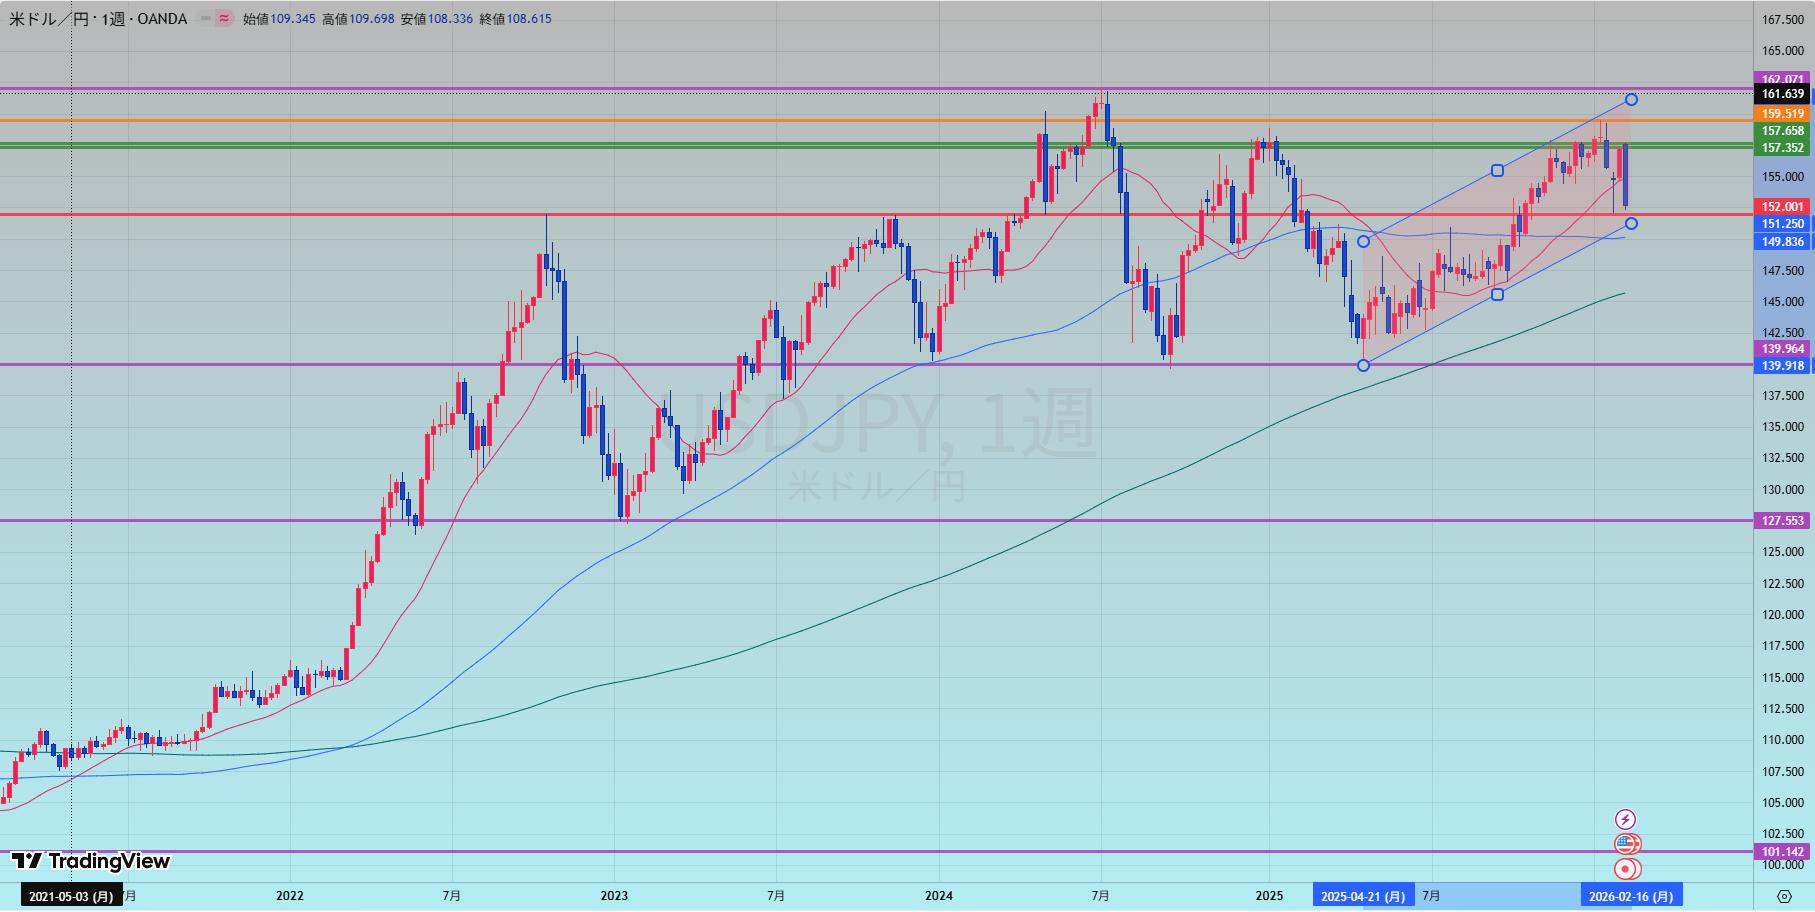Open symbol search via 米ドル／円 title
Screen dimensions: 1815x912
[48, 19]
